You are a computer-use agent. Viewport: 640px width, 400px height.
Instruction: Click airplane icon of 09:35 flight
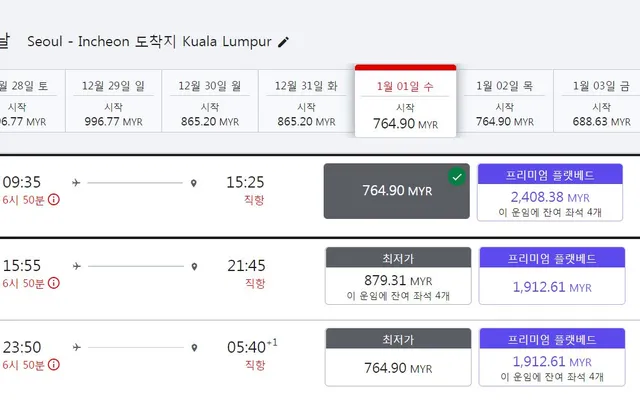pos(76,183)
